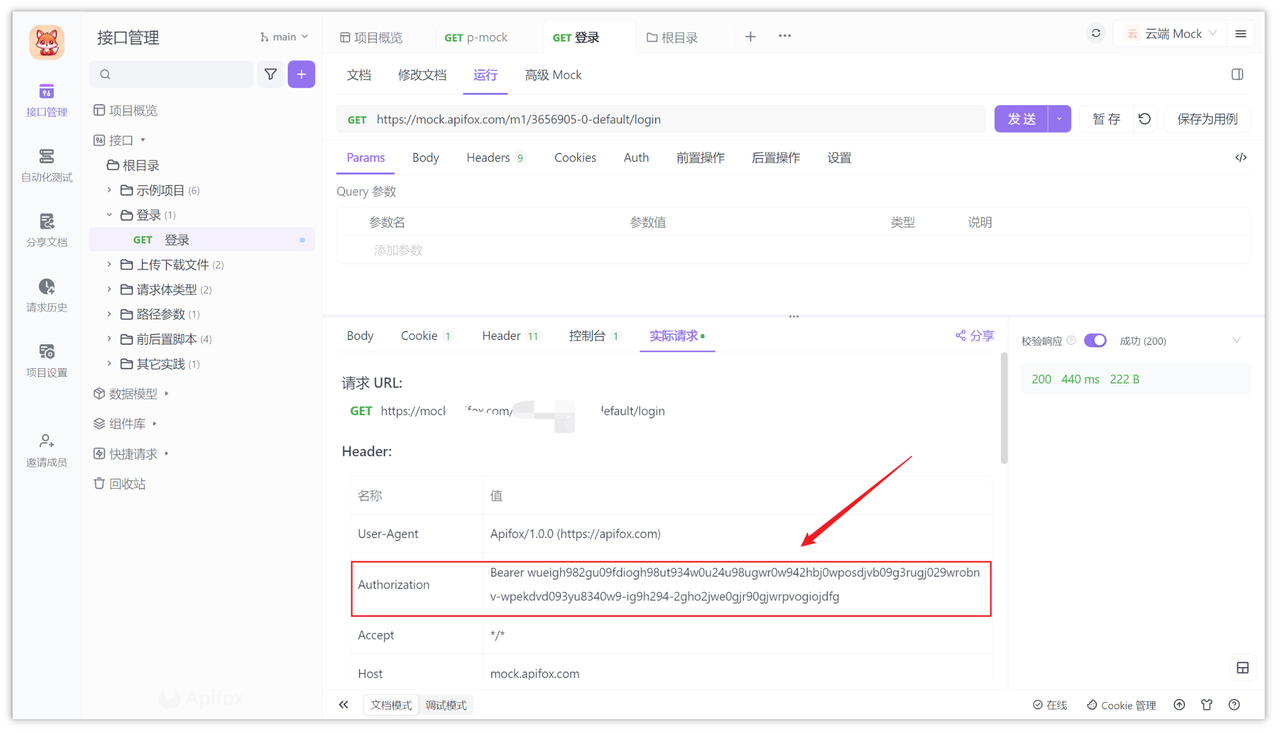Expand the 示例项目 folder
The height and width of the screenshot is (732, 1280).
(109, 190)
